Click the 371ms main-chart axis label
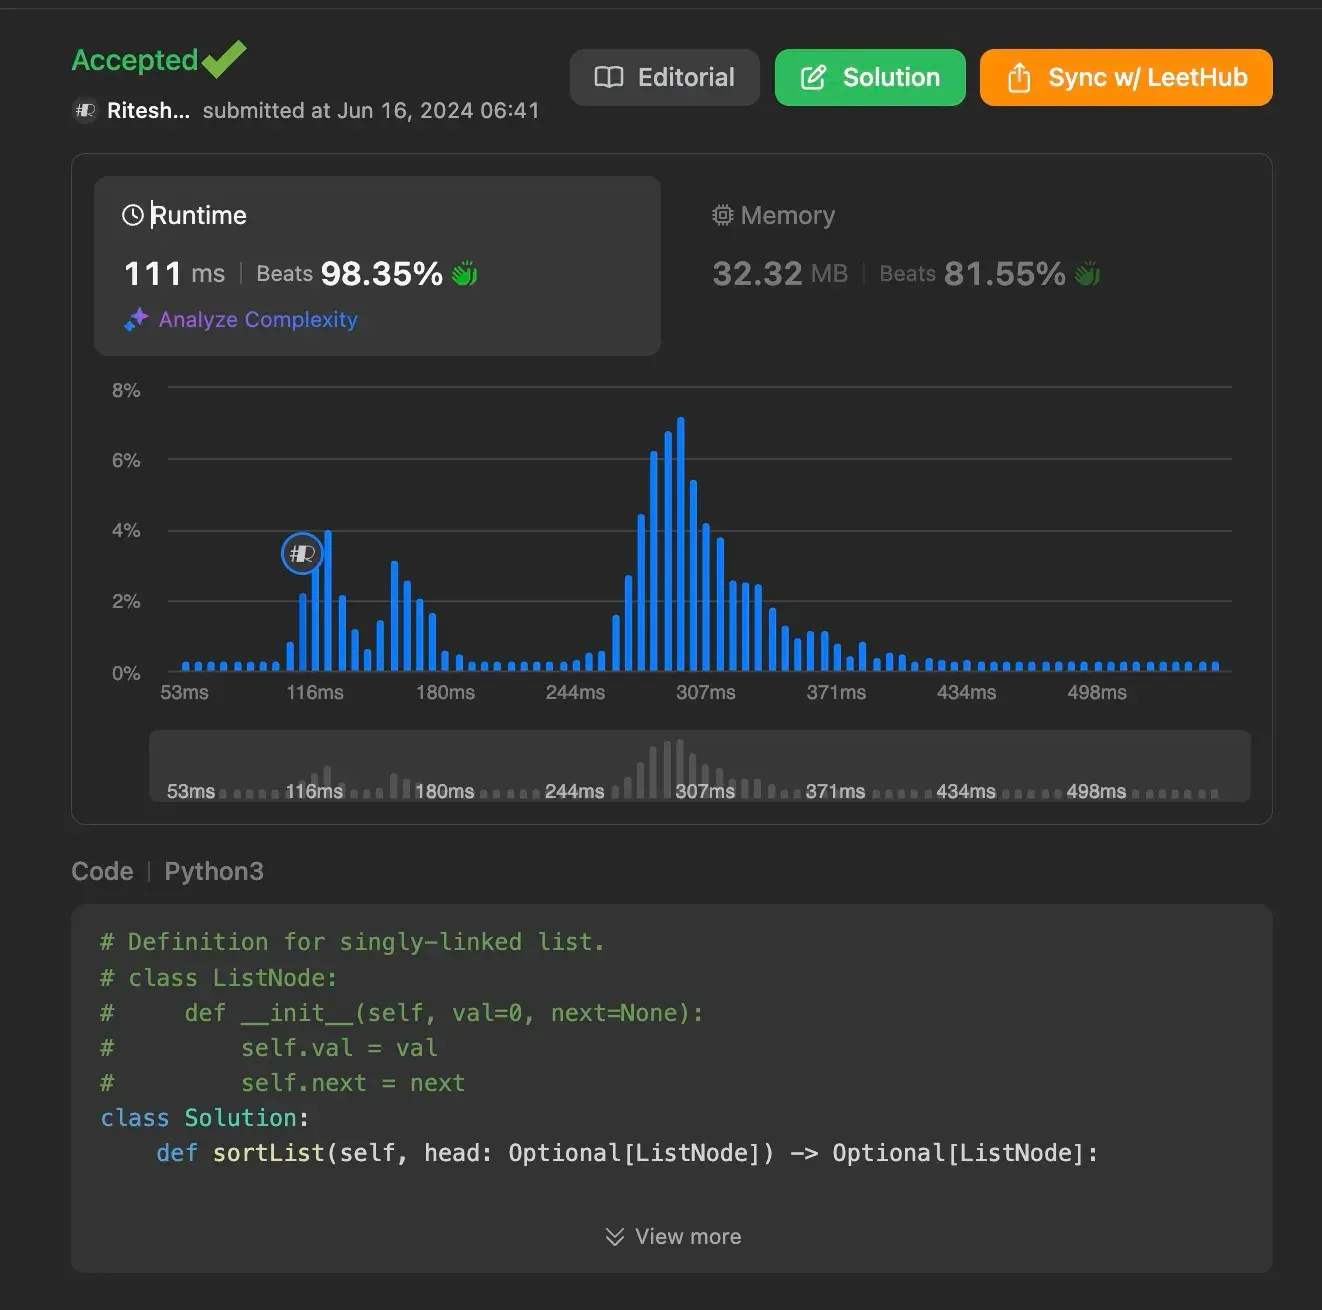 coord(836,692)
